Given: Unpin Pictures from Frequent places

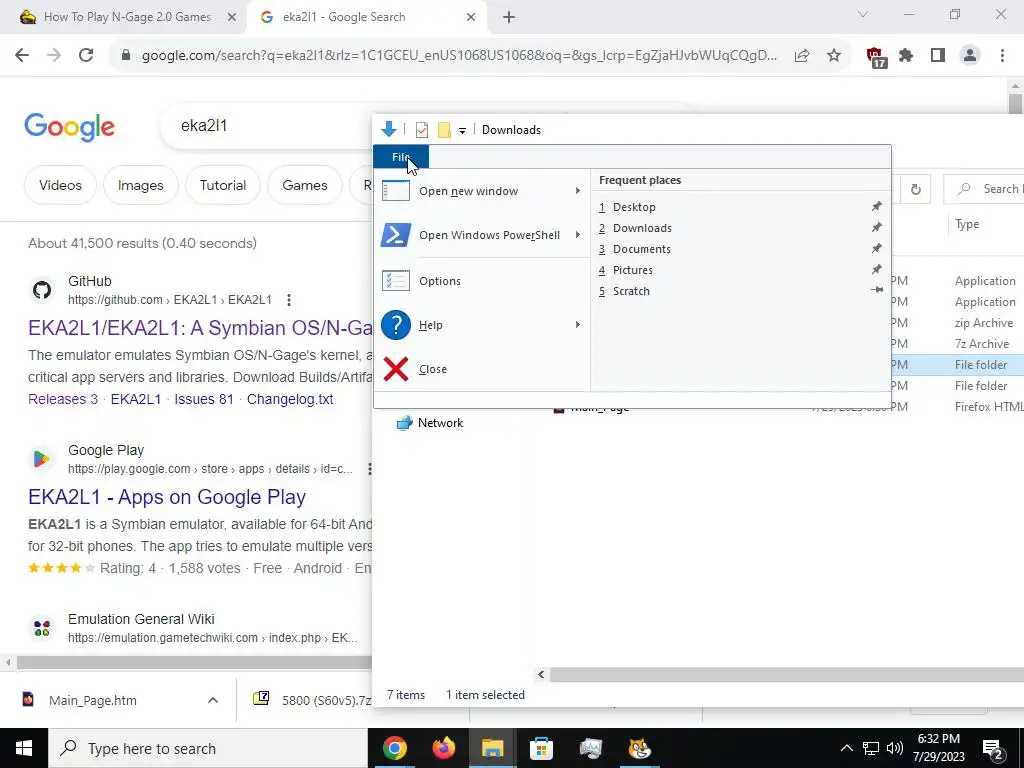Looking at the screenshot, I should point(876,269).
